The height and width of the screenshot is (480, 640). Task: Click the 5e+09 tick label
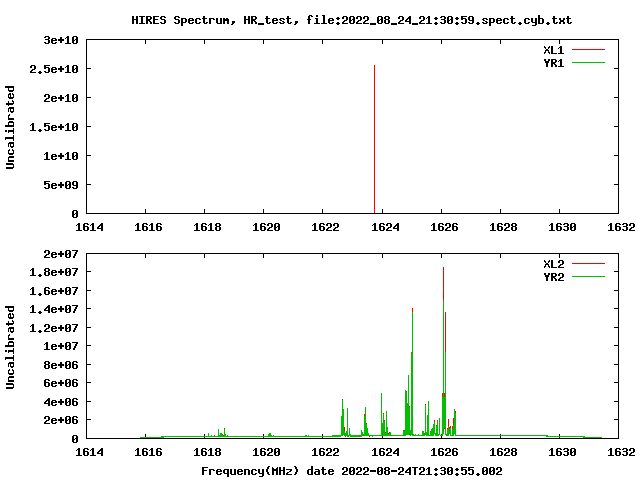(61, 185)
